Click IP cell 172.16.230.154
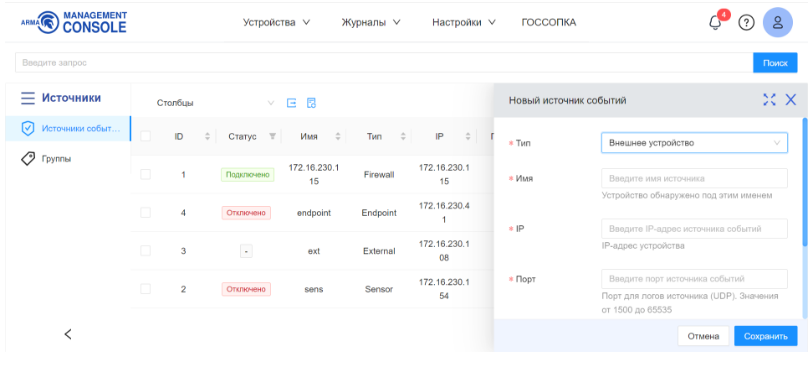The width and height of the screenshot is (809, 368). click(444, 289)
